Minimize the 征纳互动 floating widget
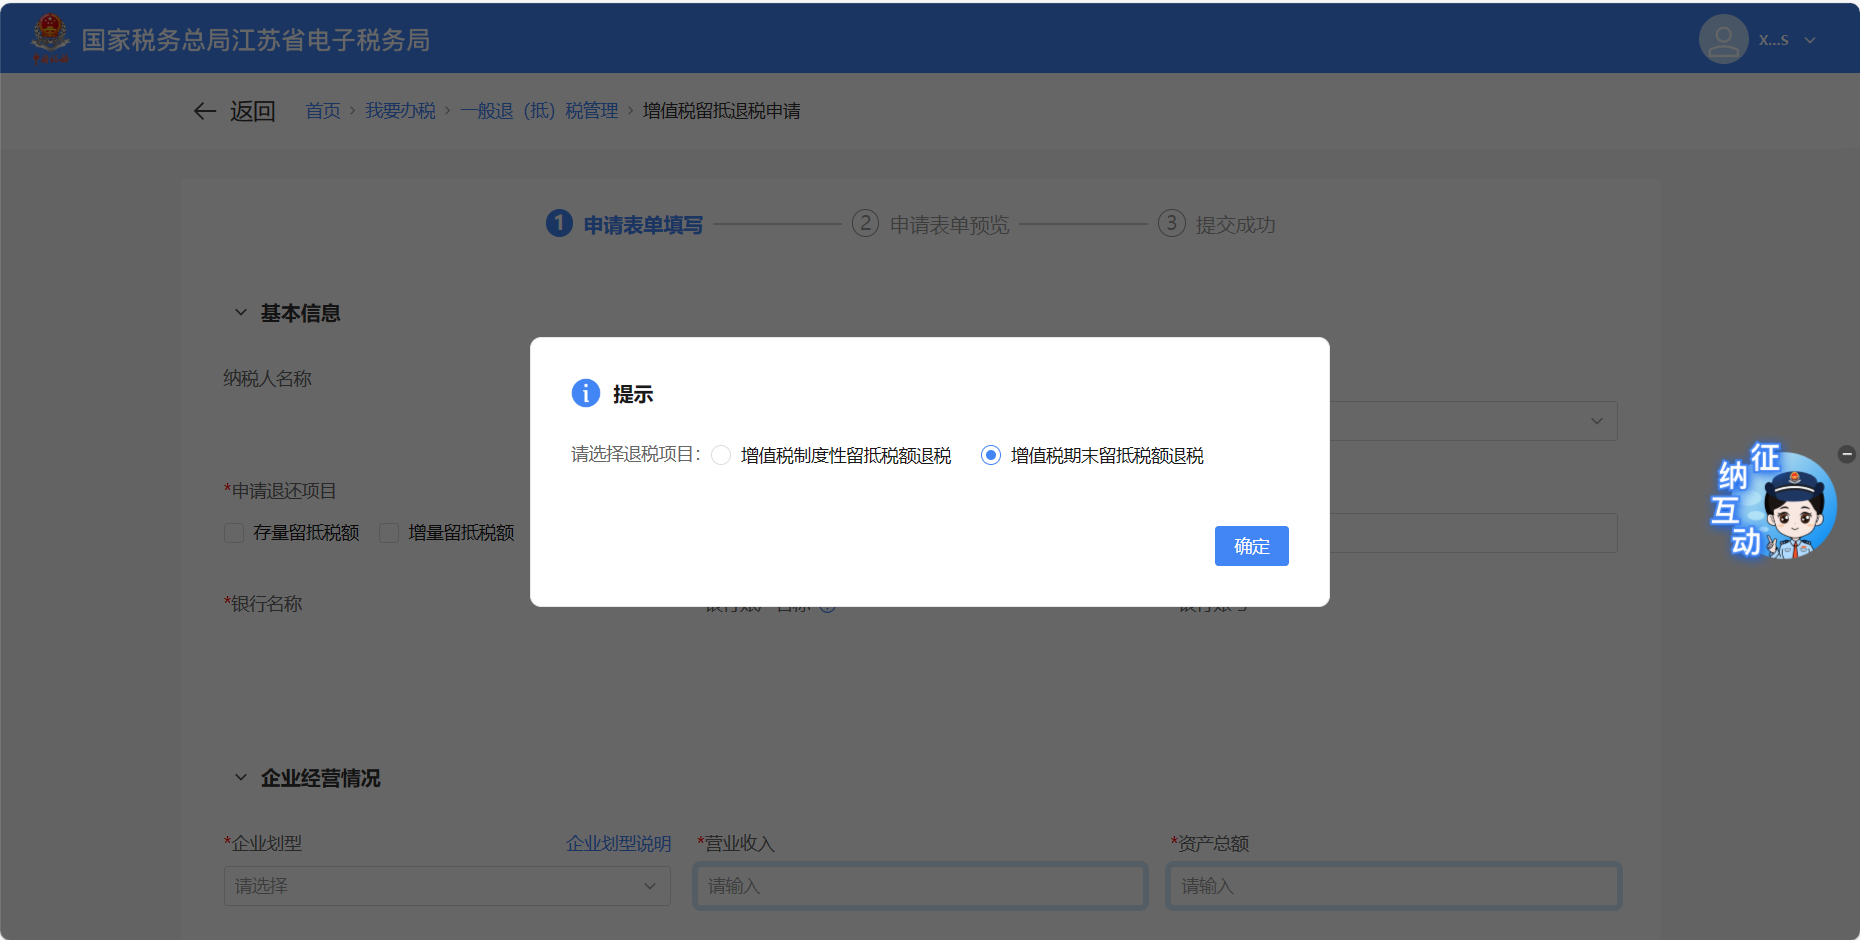The height and width of the screenshot is (940, 1860). [1847, 454]
